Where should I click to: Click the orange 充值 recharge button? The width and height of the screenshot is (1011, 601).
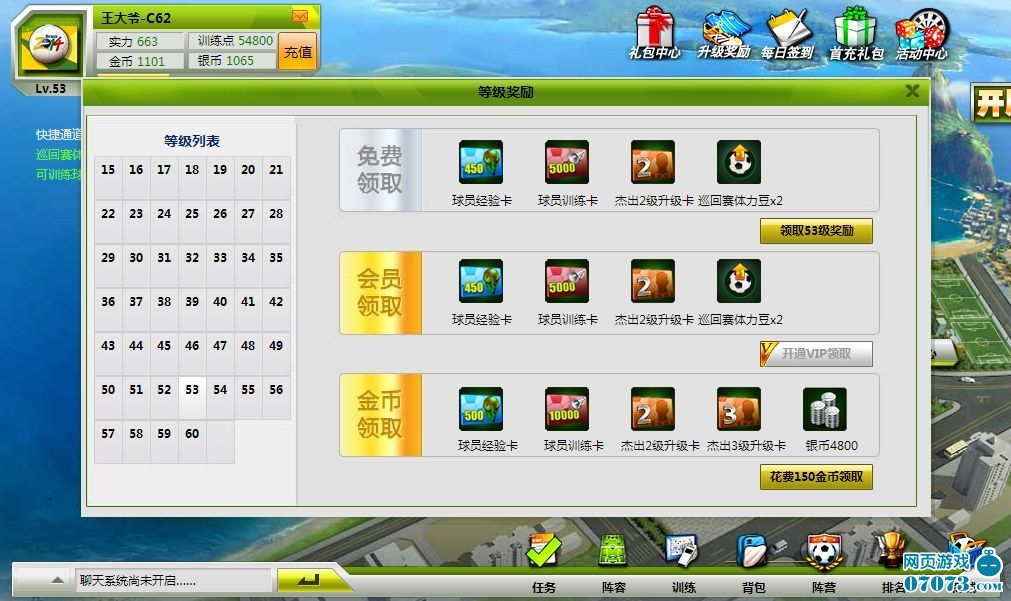(x=298, y=52)
